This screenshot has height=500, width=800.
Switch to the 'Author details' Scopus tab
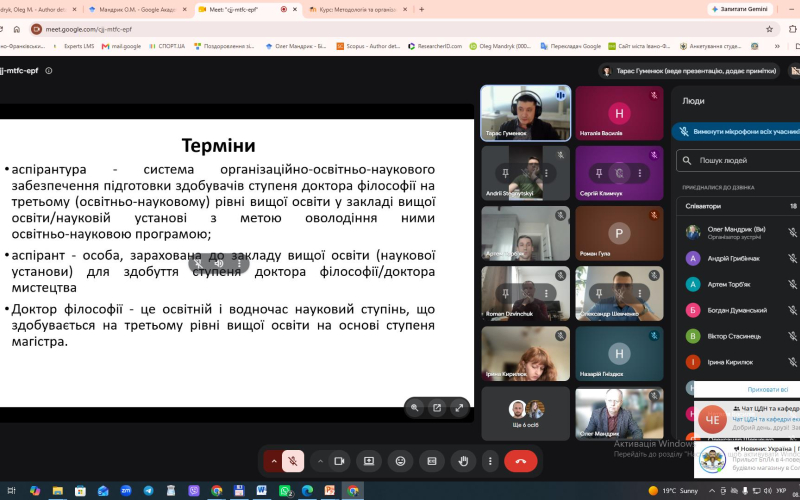[38, 9]
